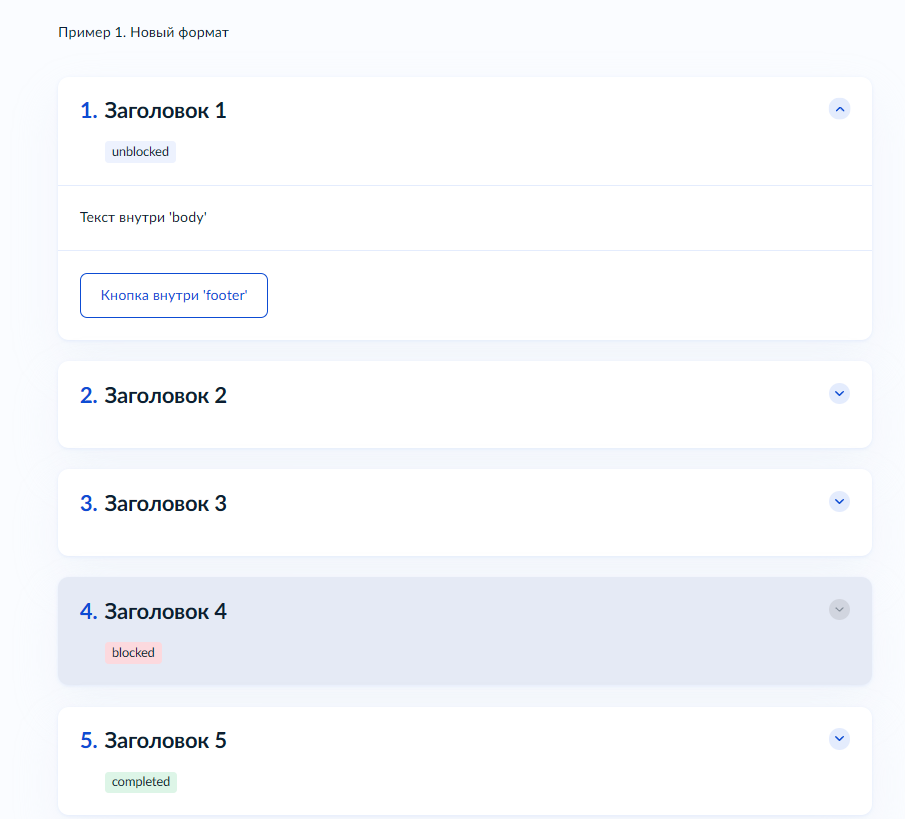Click the 'unblocked' status badge
The height and width of the screenshot is (819, 905).
click(140, 152)
